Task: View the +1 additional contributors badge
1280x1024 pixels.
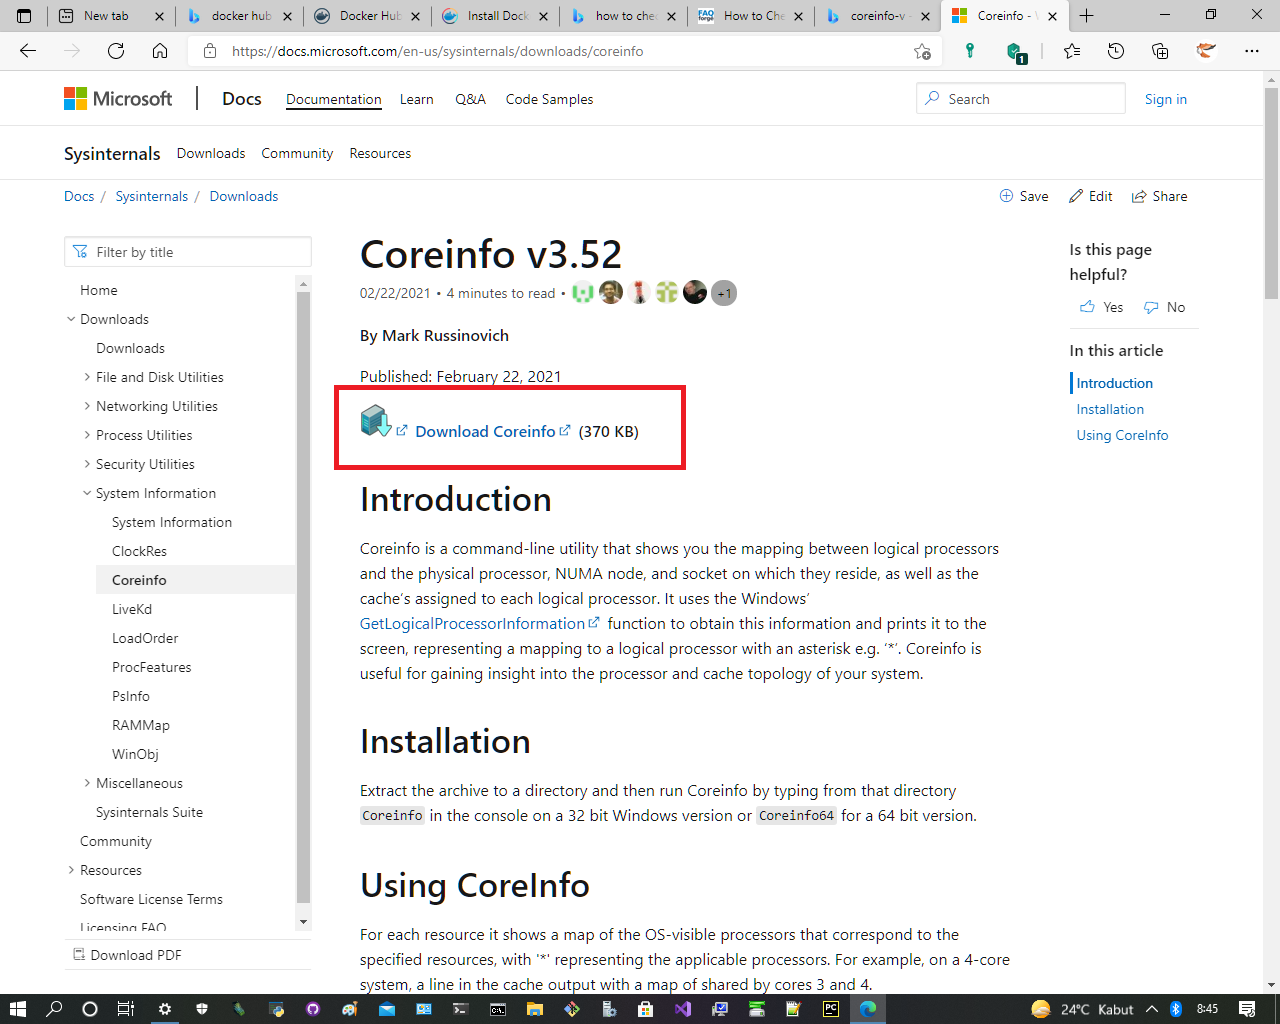Action: (724, 293)
